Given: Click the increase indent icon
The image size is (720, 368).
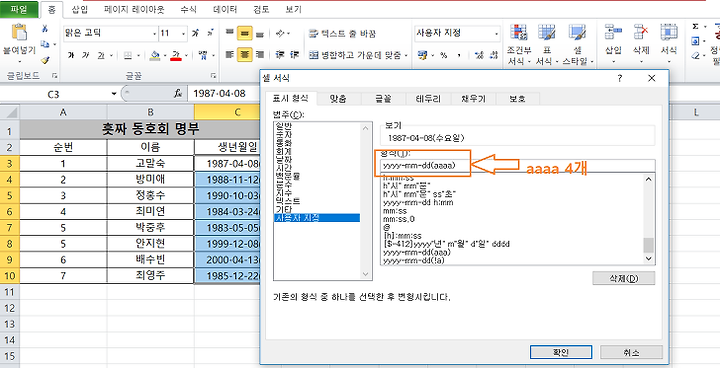Looking at the screenshot, I should coord(294,55).
